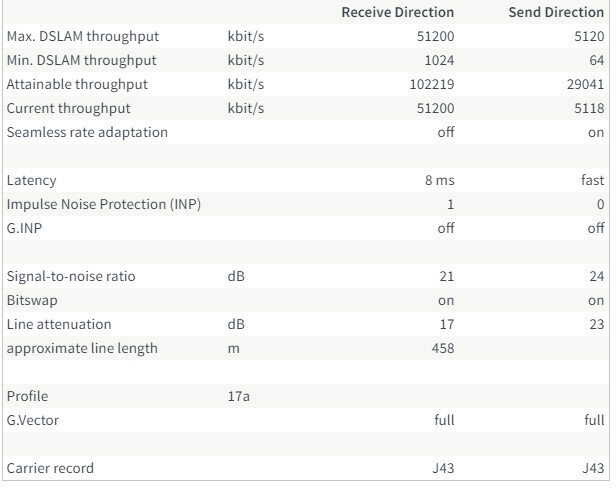Select the Impulse Noise Protection (INP) label
The height and width of the screenshot is (488, 616).
(104, 204)
